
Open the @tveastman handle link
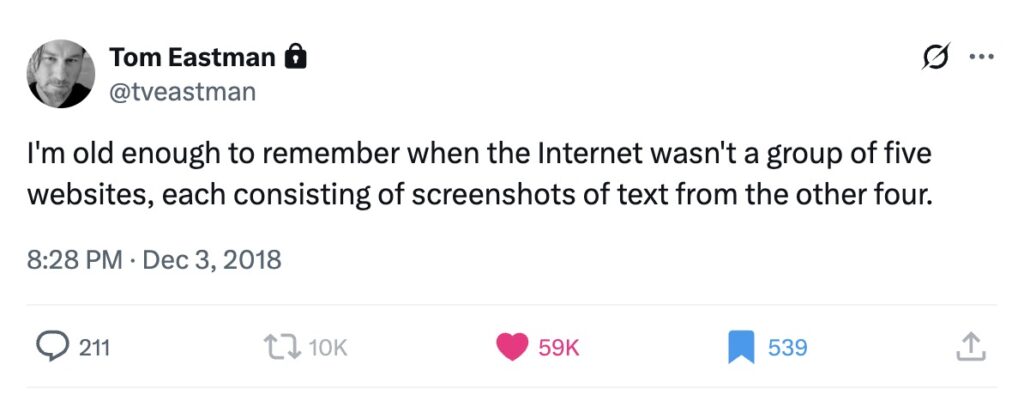coord(183,92)
